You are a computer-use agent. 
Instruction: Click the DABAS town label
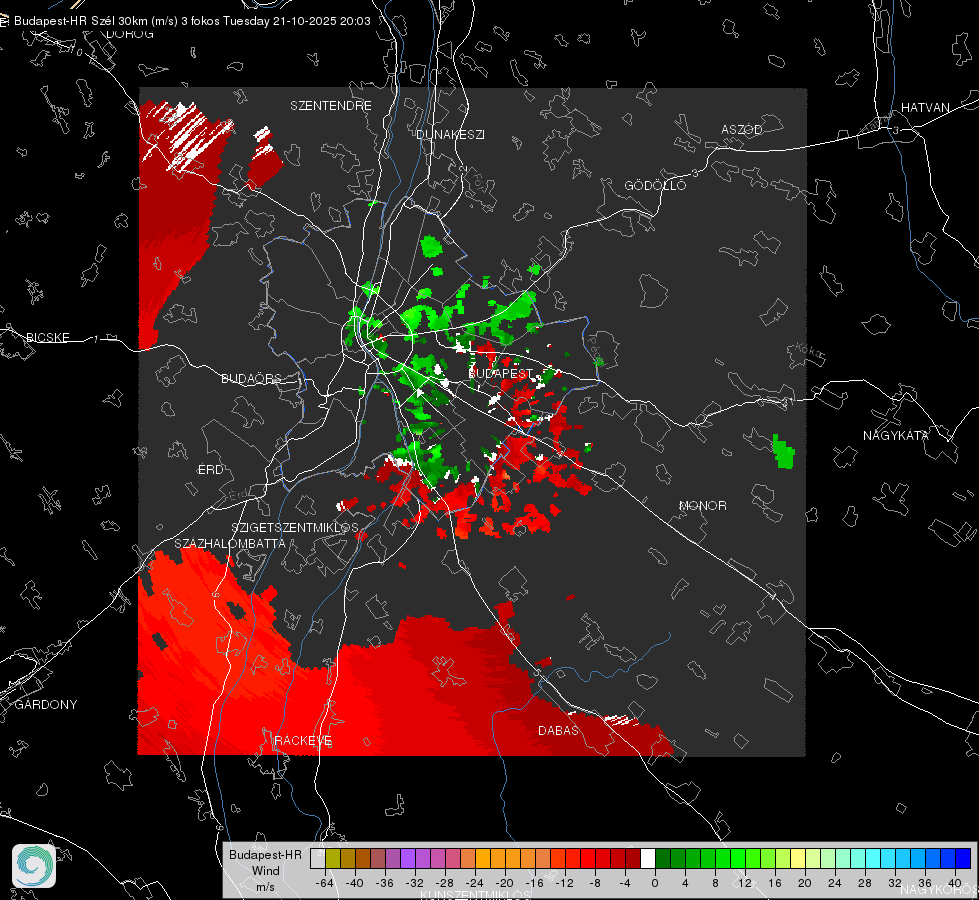click(558, 730)
